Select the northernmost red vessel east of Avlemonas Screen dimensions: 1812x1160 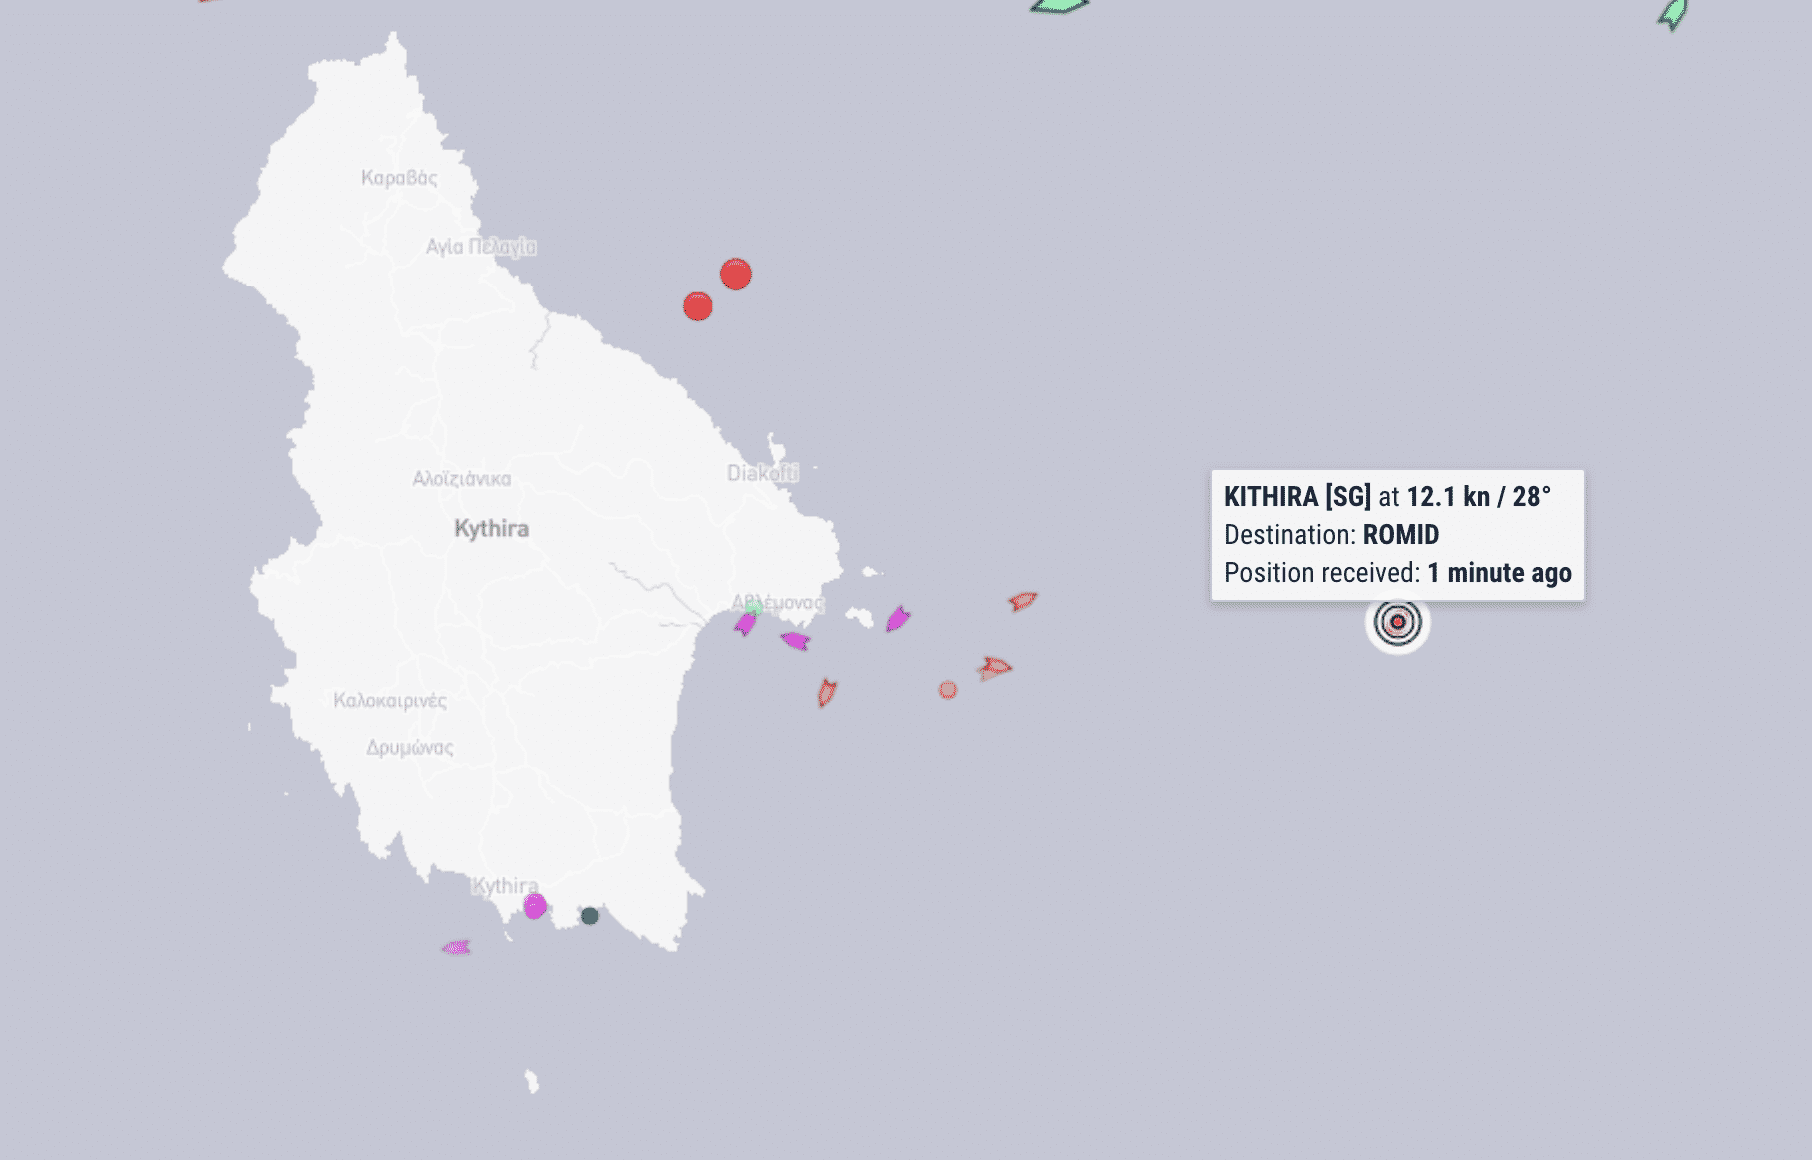[x=1022, y=601]
